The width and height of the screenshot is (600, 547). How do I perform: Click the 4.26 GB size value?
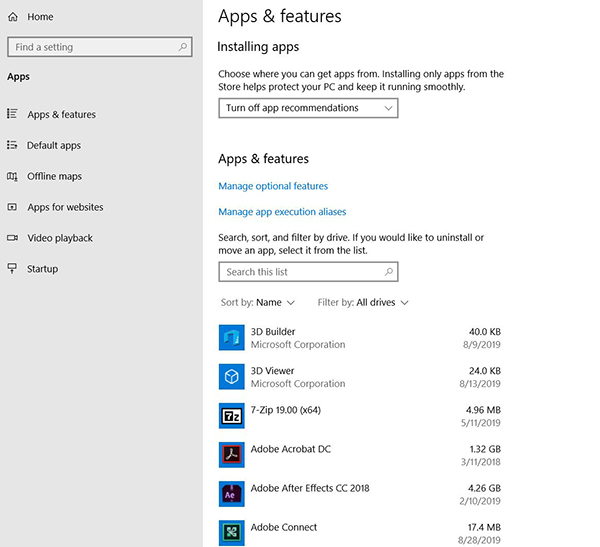click(x=484, y=488)
